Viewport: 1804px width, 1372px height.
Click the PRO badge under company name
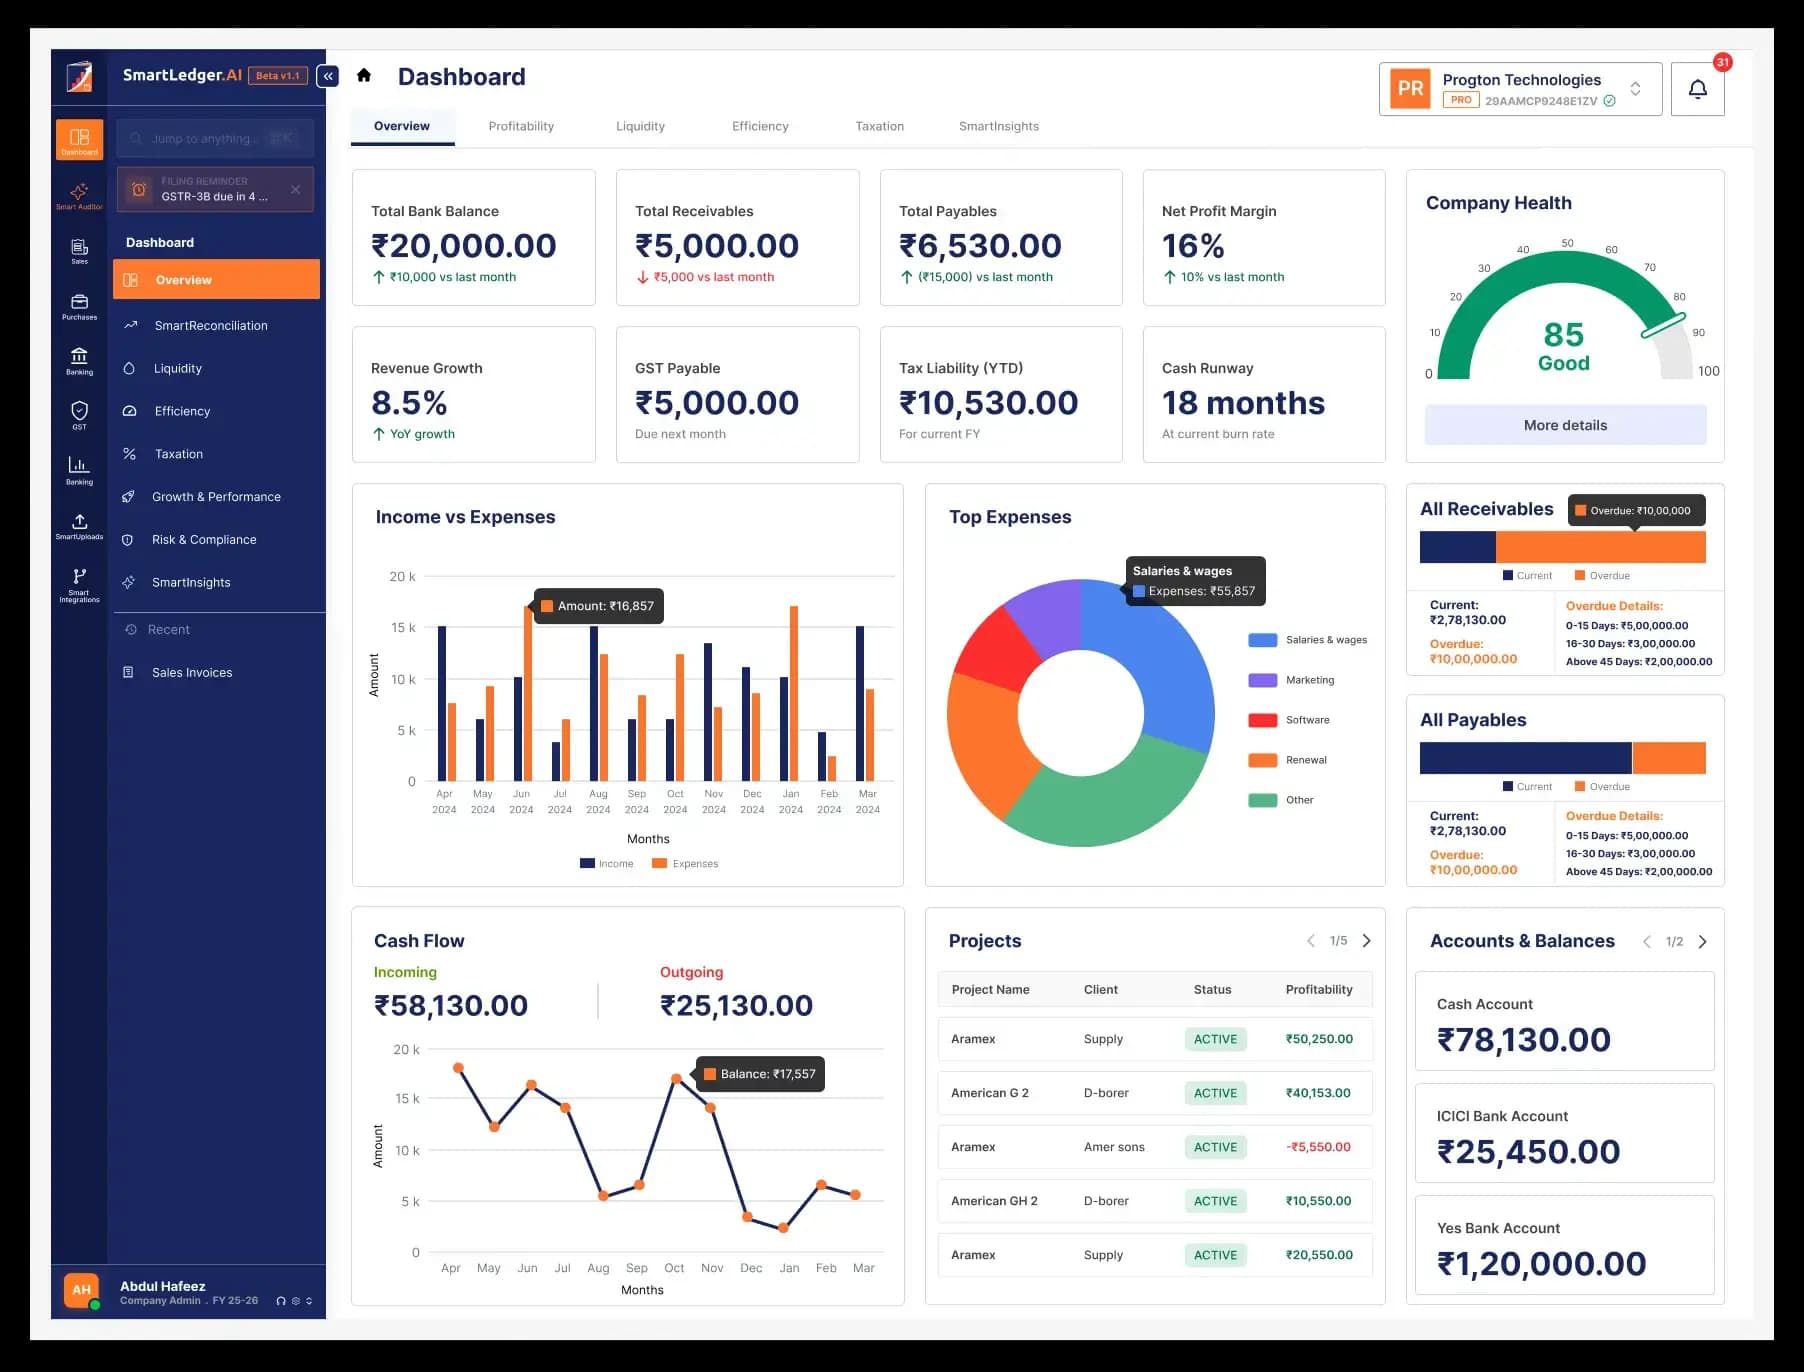pyautogui.click(x=1461, y=100)
